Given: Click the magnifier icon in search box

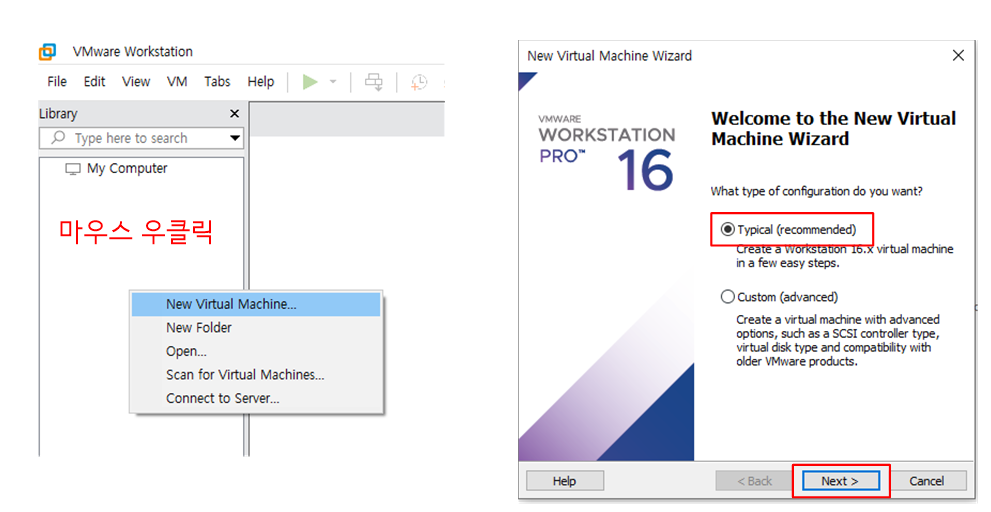Looking at the screenshot, I should (58, 137).
